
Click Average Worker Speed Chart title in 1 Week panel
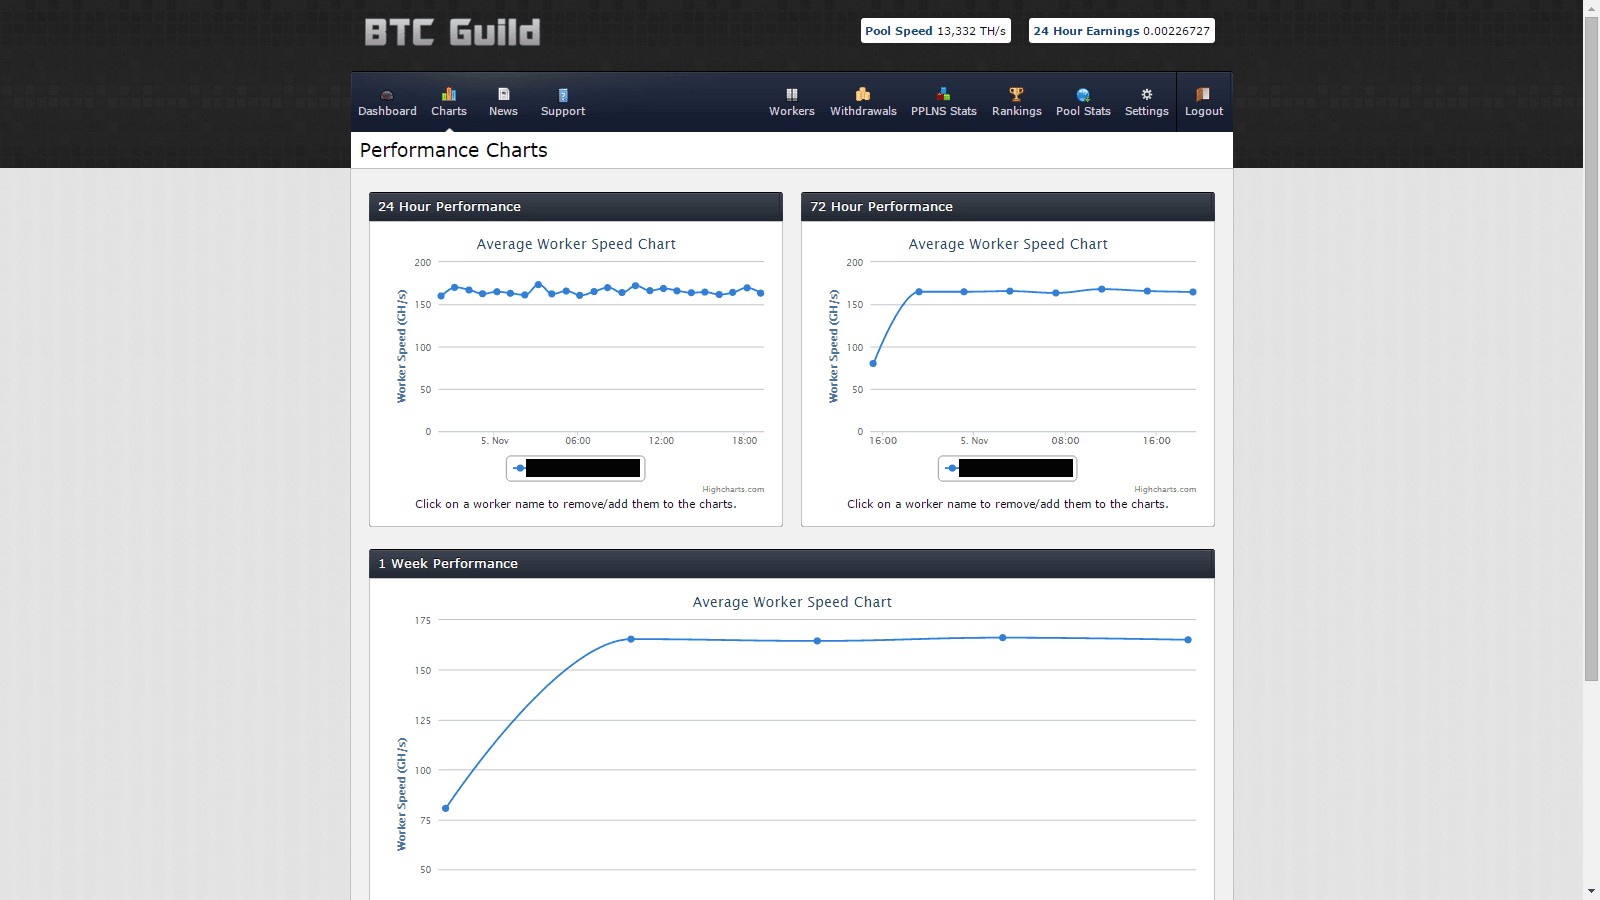[x=792, y=602]
